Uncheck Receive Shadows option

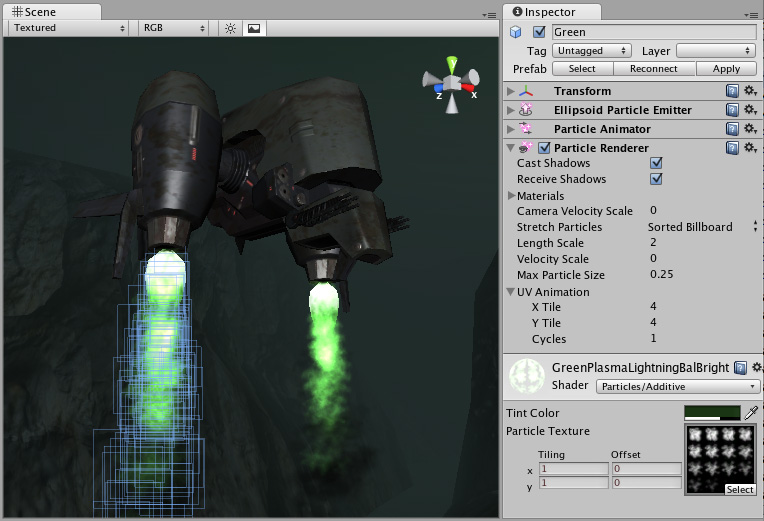(x=657, y=179)
